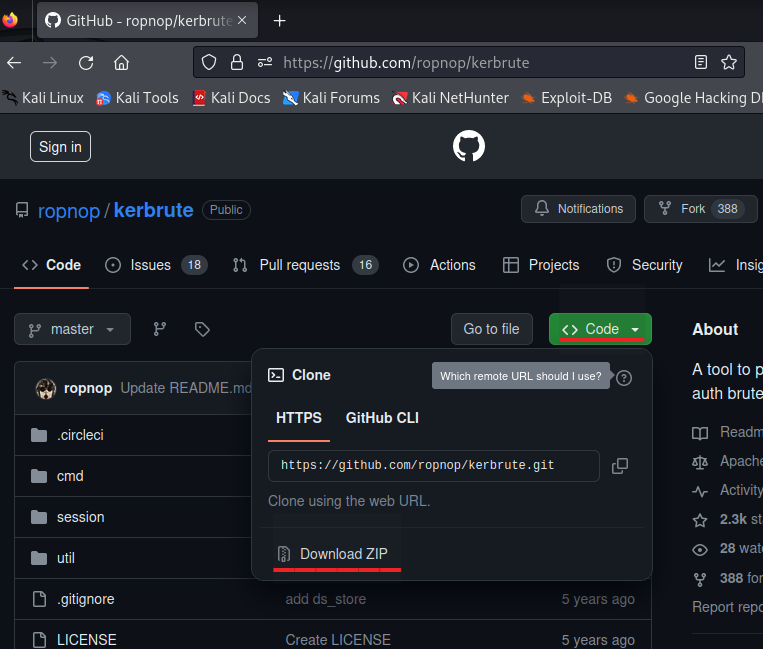Viewport: 763px width, 649px height.
Task: Open the cmd folder
Action: 70,476
